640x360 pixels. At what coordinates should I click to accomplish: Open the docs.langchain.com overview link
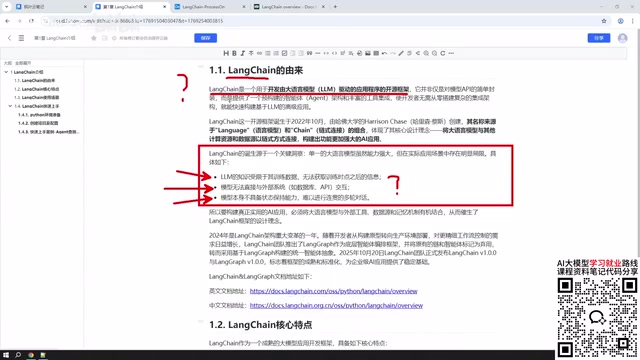click(x=333, y=291)
